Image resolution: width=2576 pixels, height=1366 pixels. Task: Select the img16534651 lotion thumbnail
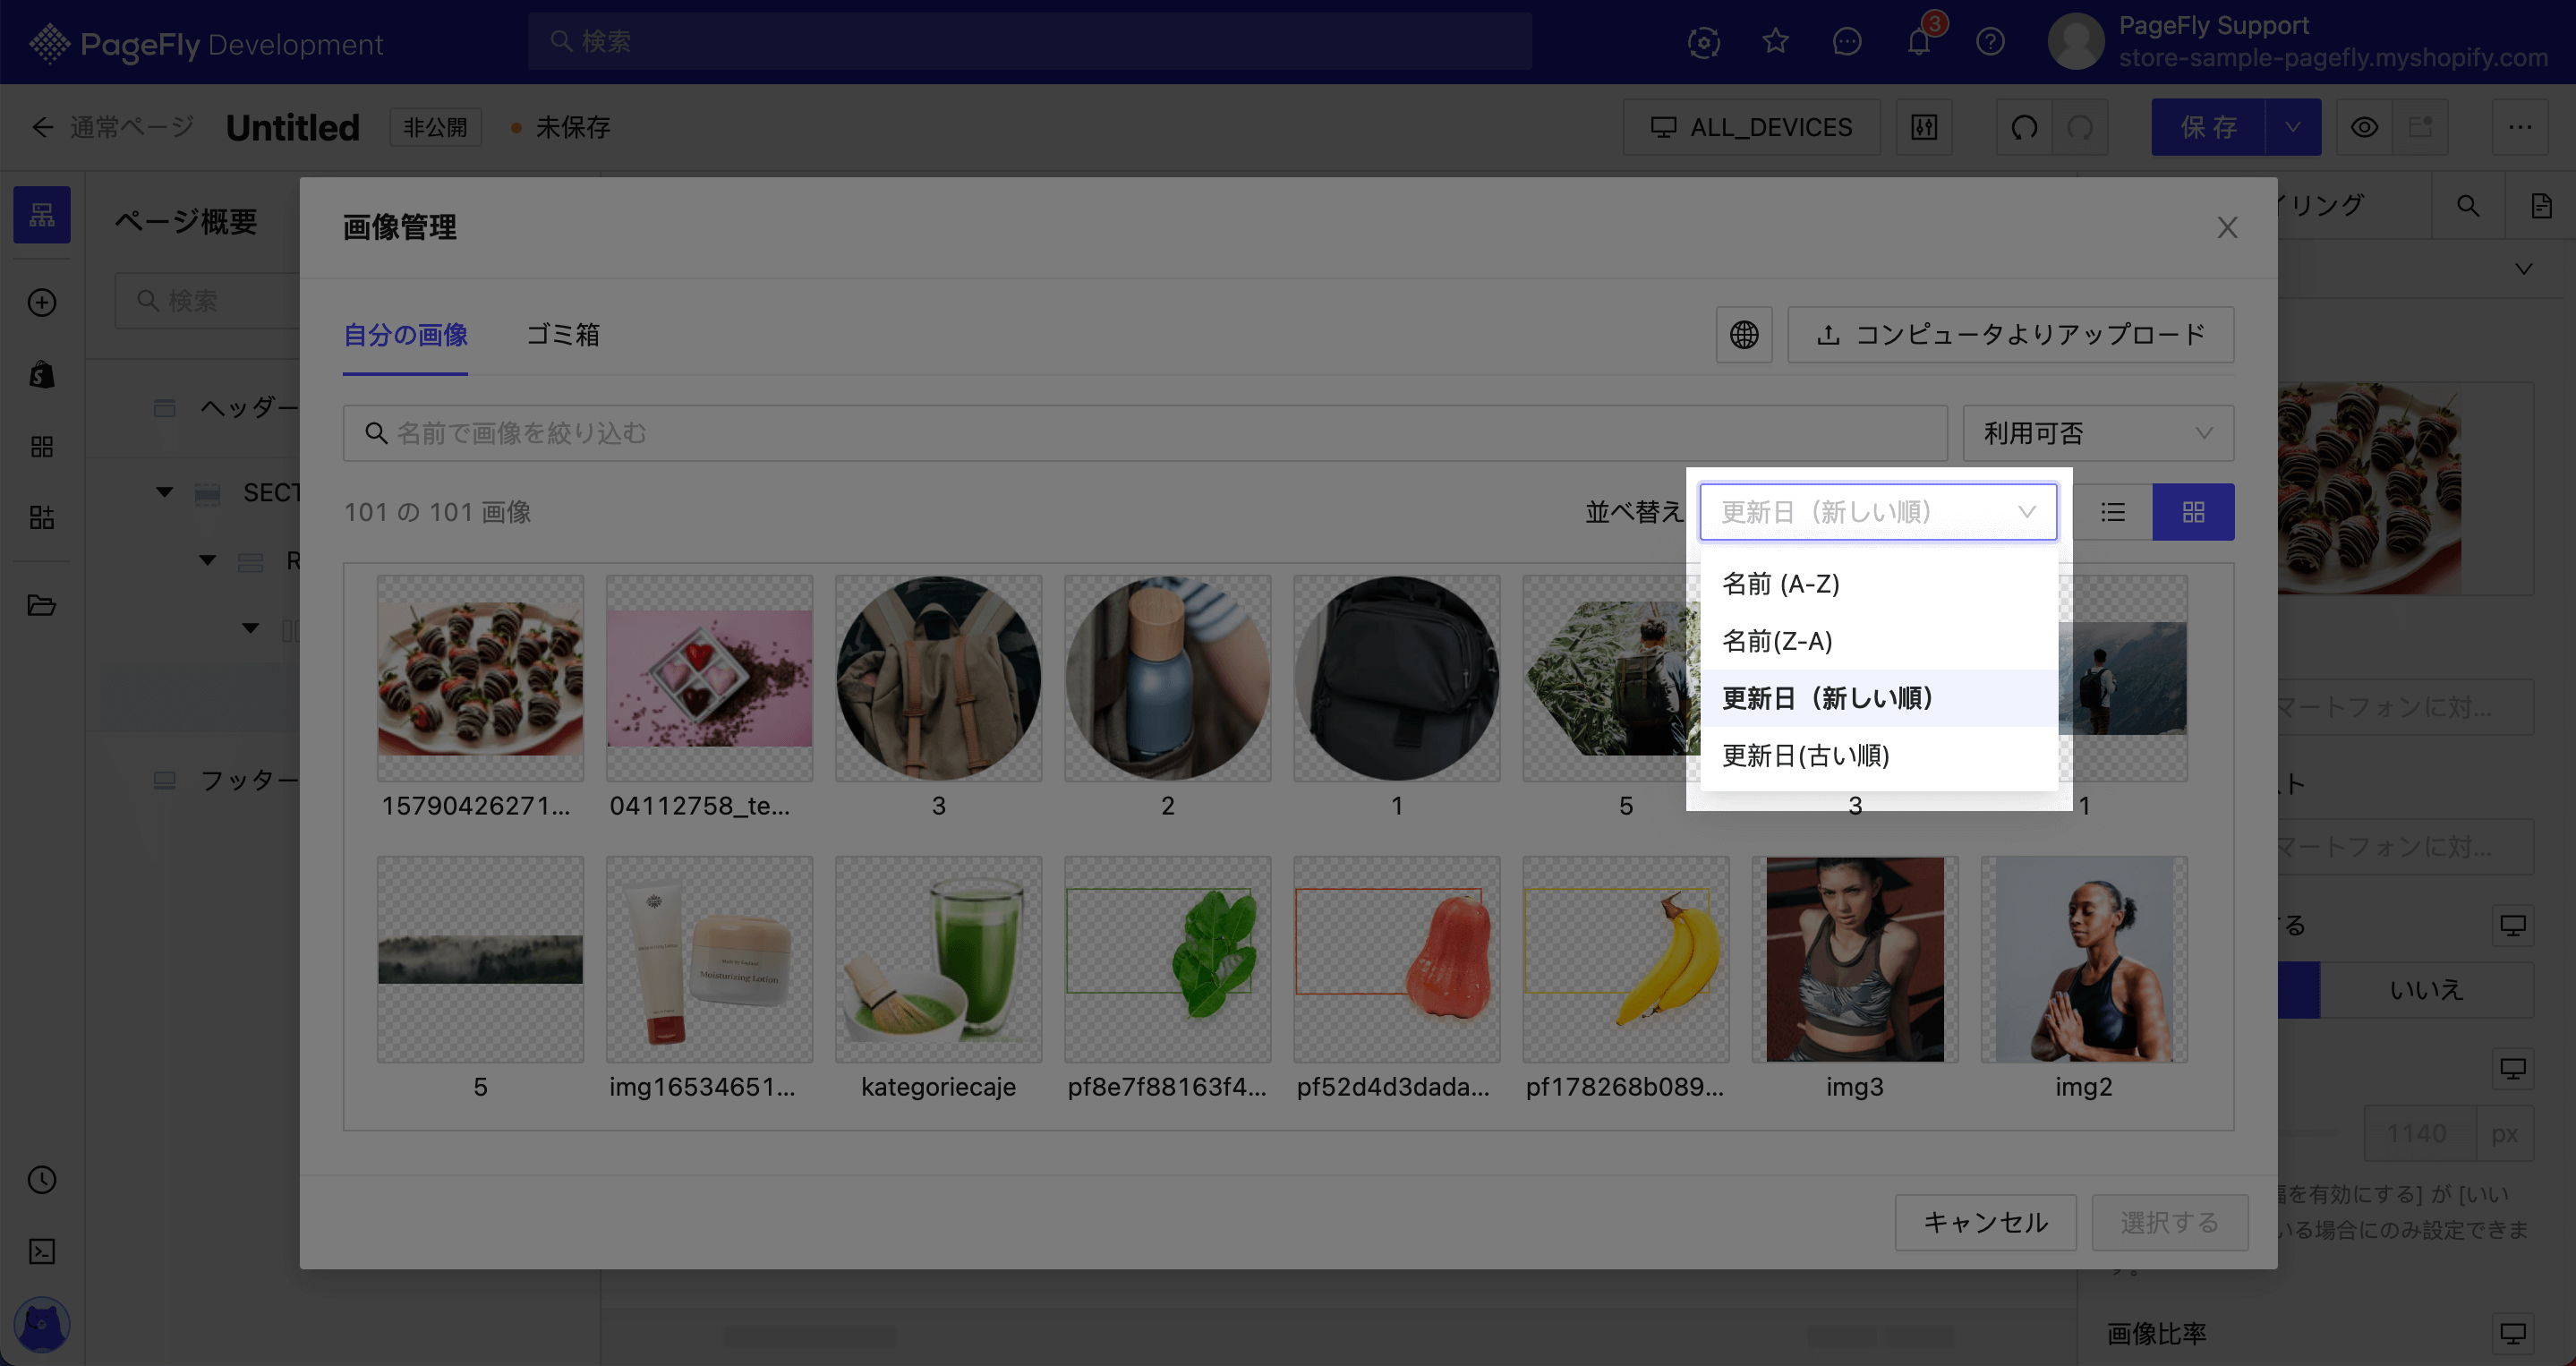coord(709,959)
